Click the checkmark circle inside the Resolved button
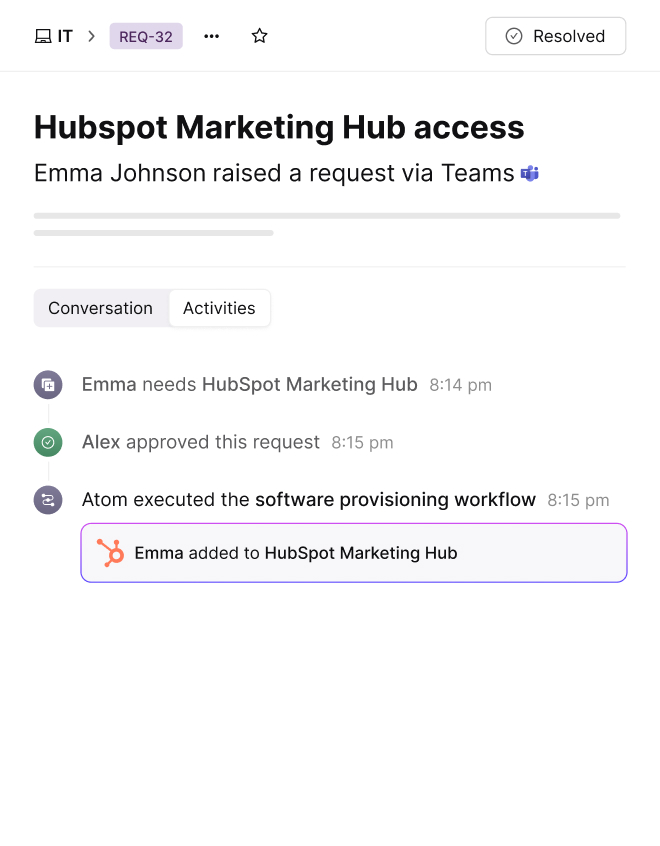 (513, 35)
